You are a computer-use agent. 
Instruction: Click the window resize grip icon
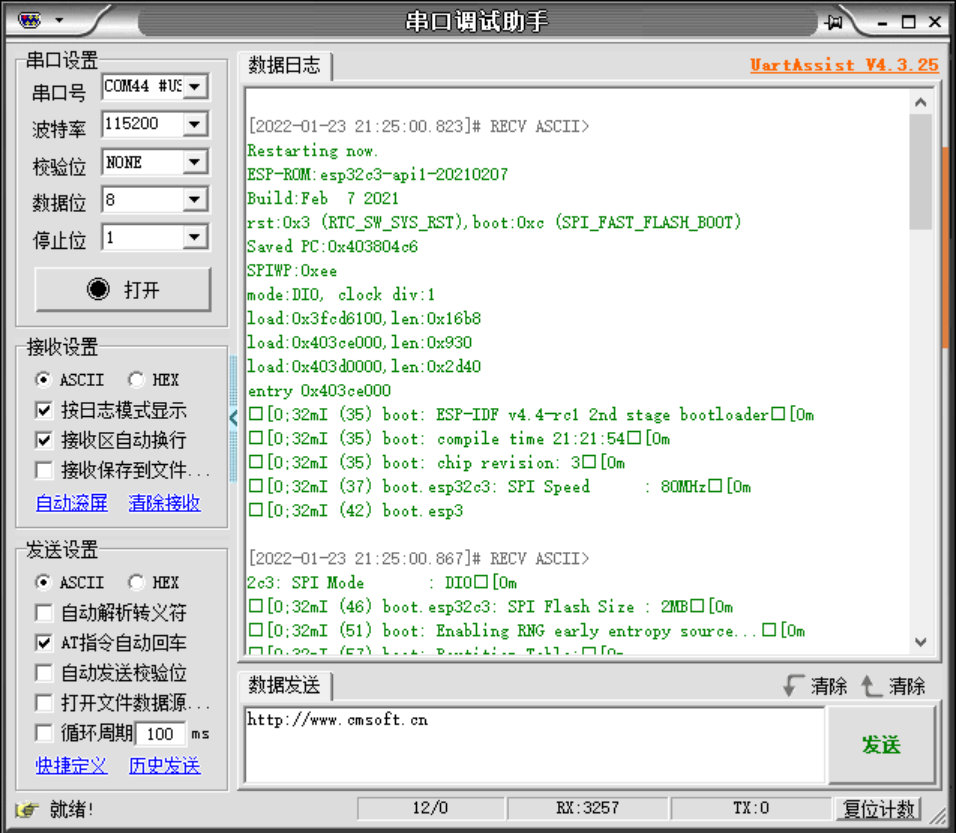pyautogui.click(x=938, y=815)
